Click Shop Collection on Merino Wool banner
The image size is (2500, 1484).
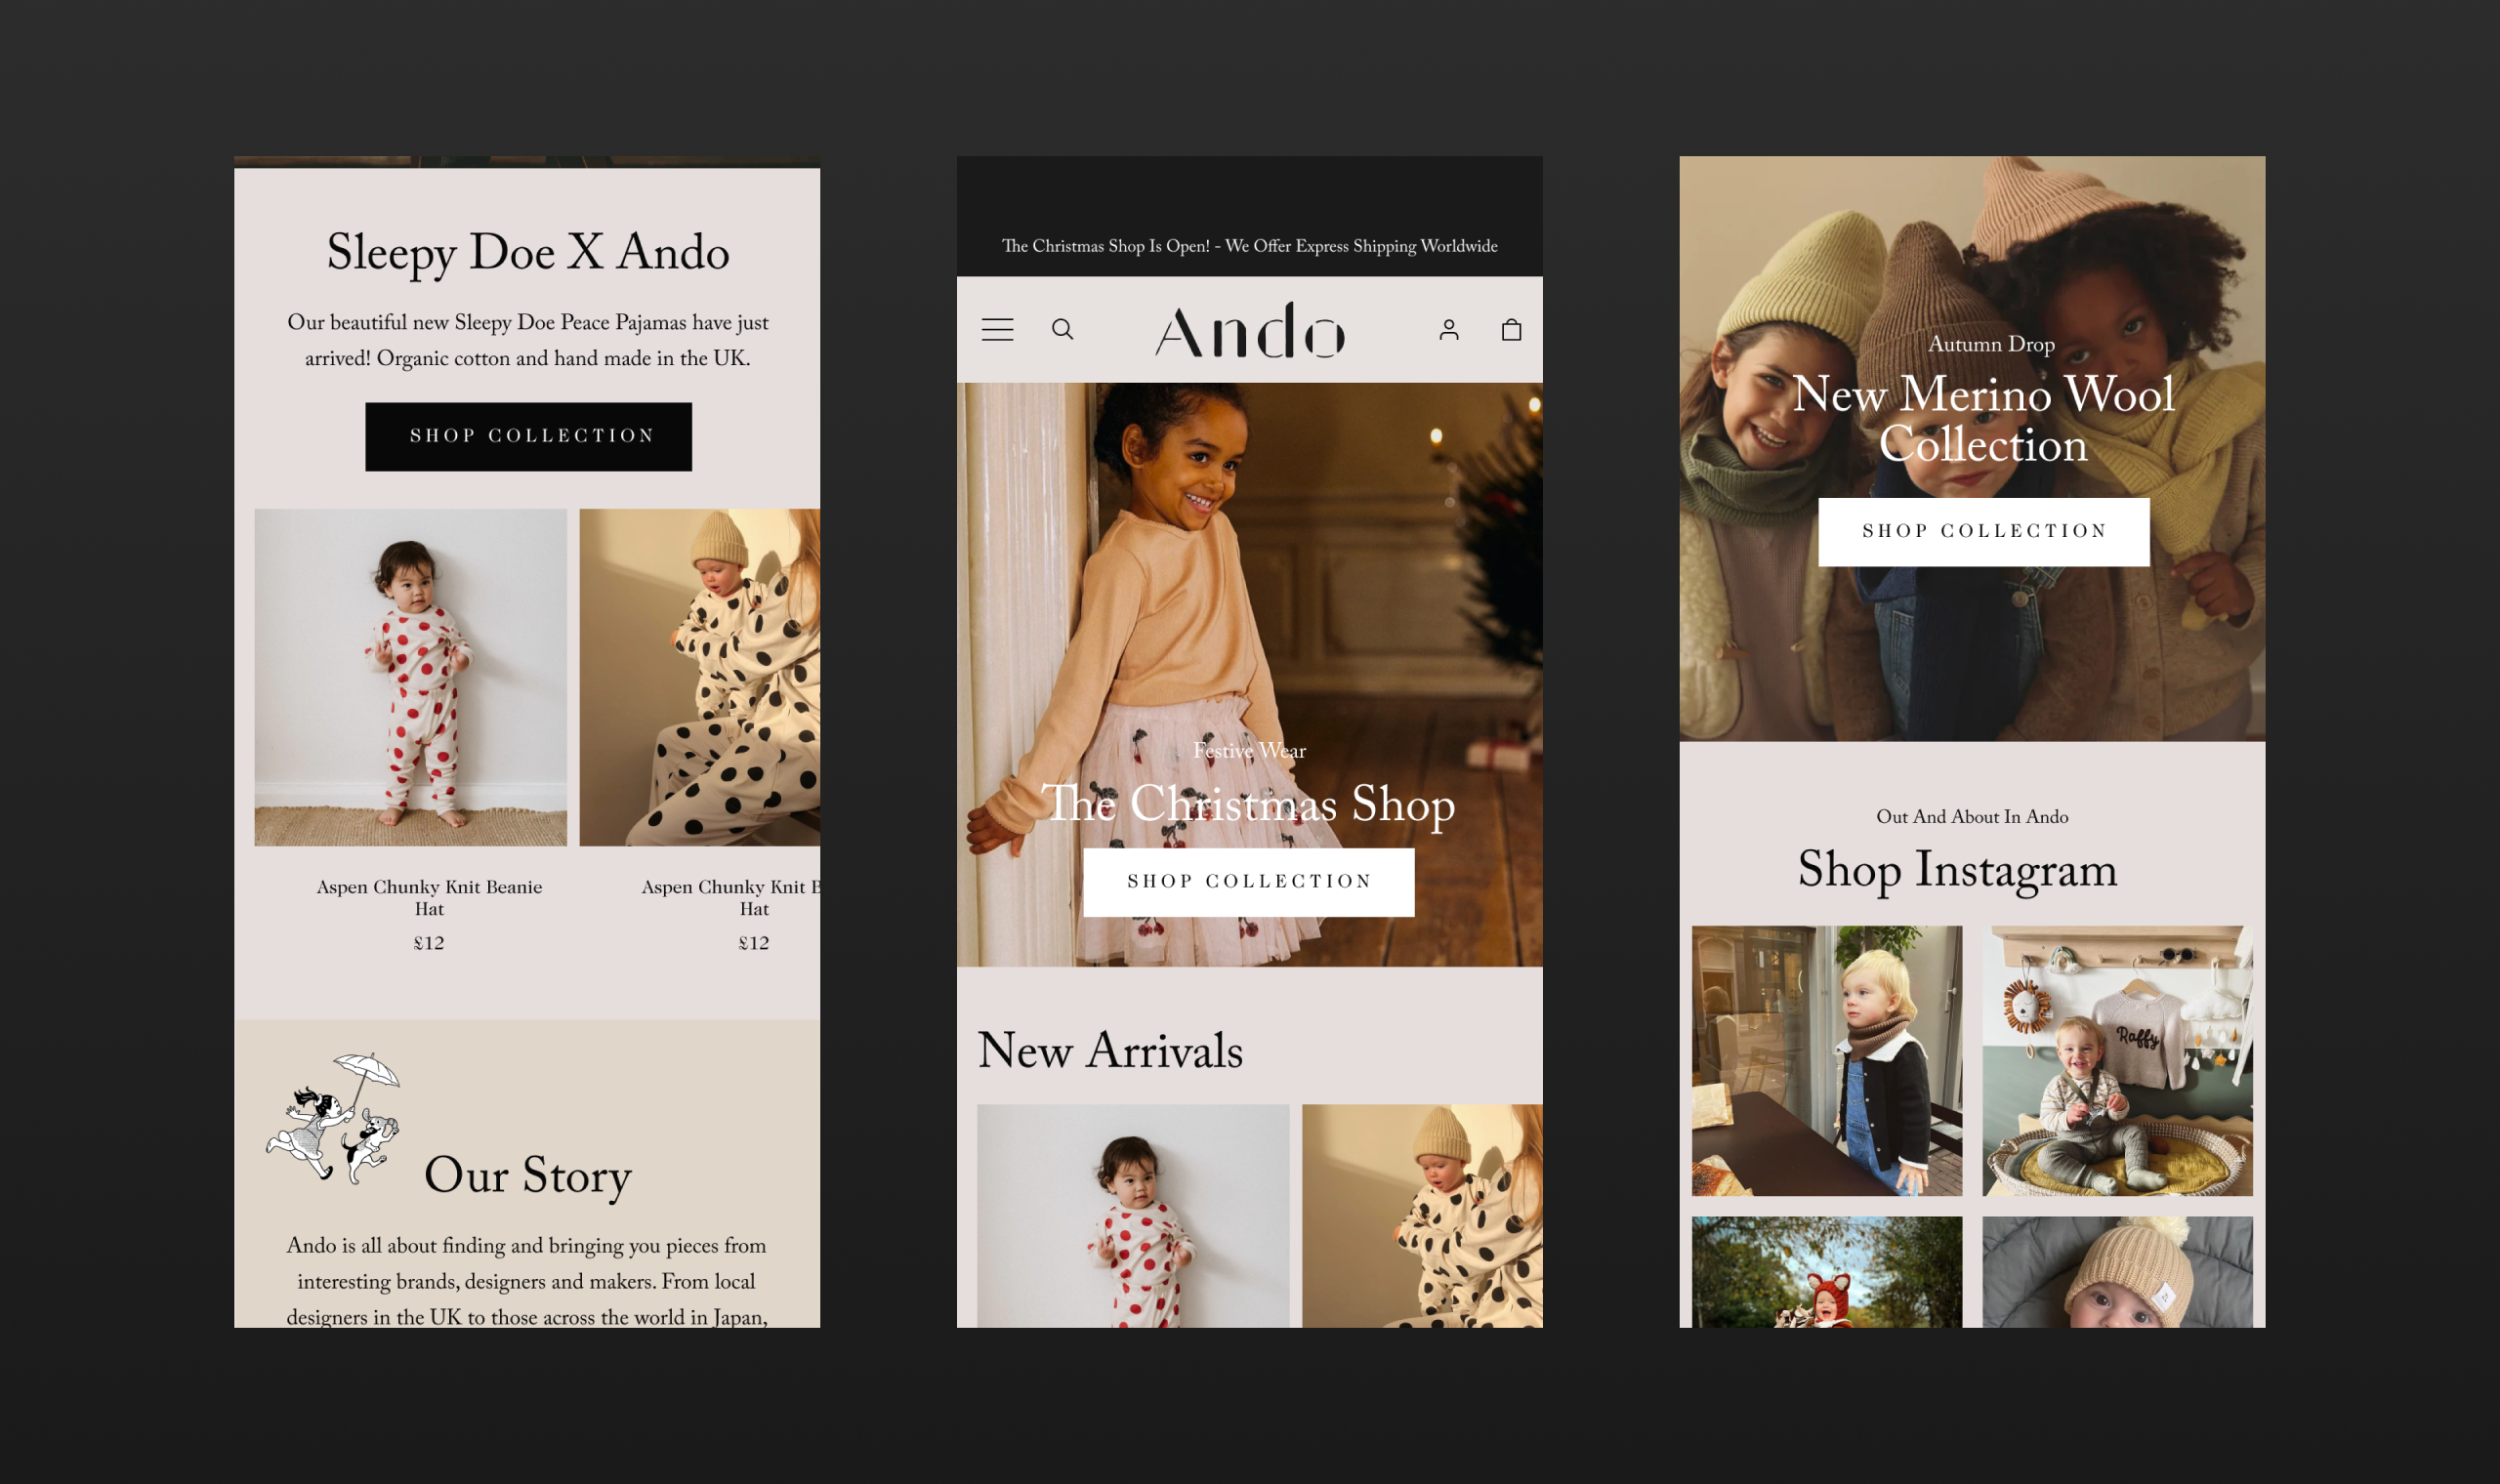1983,531
